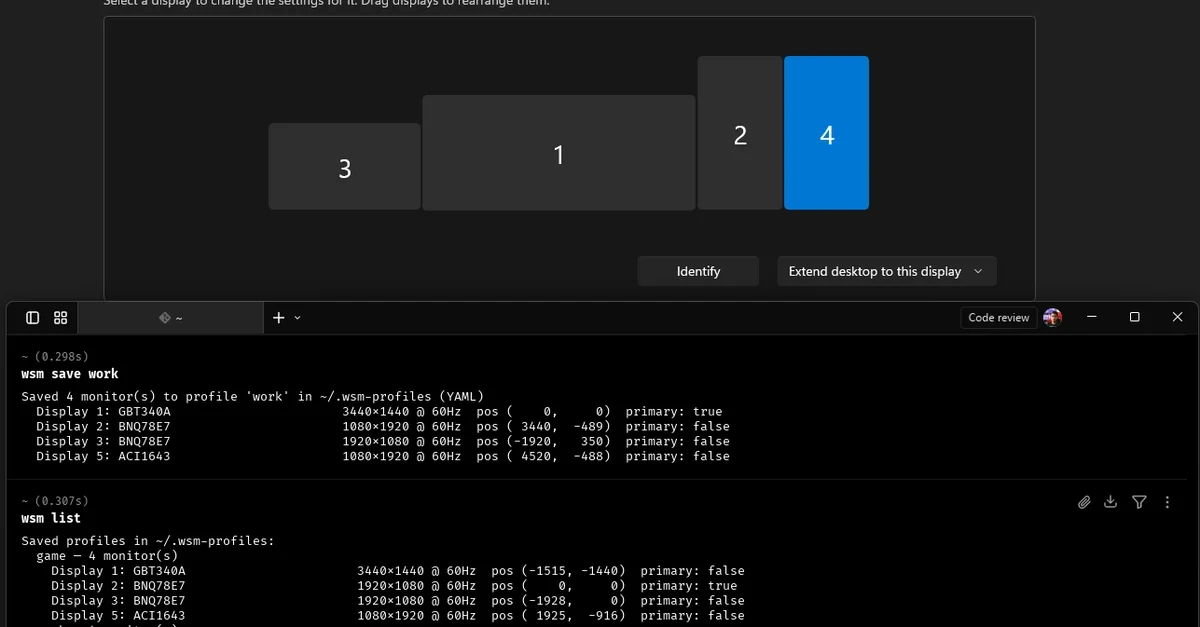Select the home directory terminal tab
Viewport: 1200px width, 627px height.
[x=170, y=318]
